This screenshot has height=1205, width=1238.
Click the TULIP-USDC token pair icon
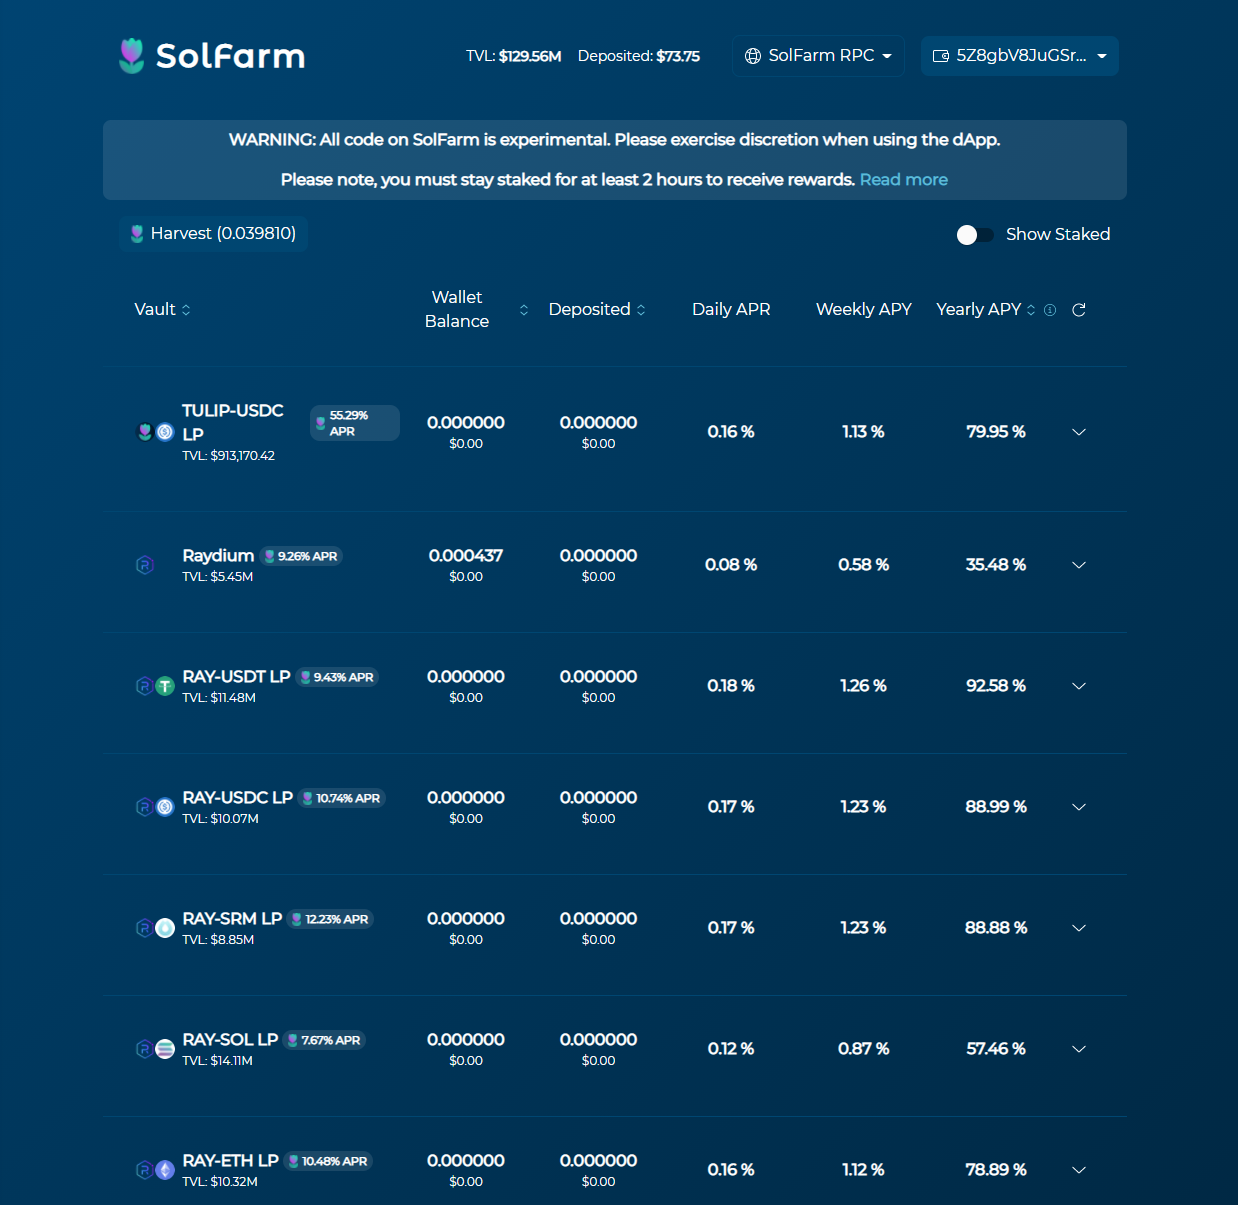tap(155, 432)
